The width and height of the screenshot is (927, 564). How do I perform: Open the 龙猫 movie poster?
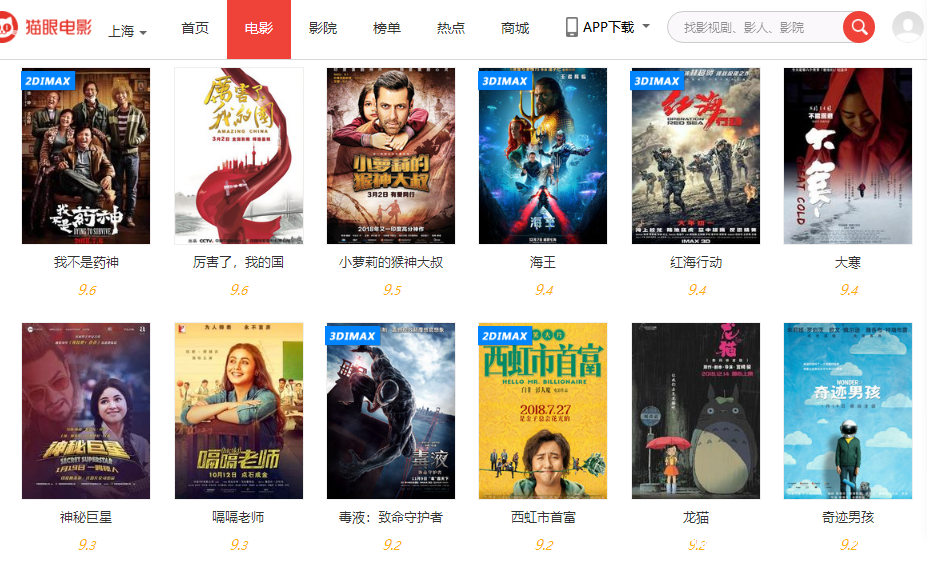pyautogui.click(x=696, y=411)
